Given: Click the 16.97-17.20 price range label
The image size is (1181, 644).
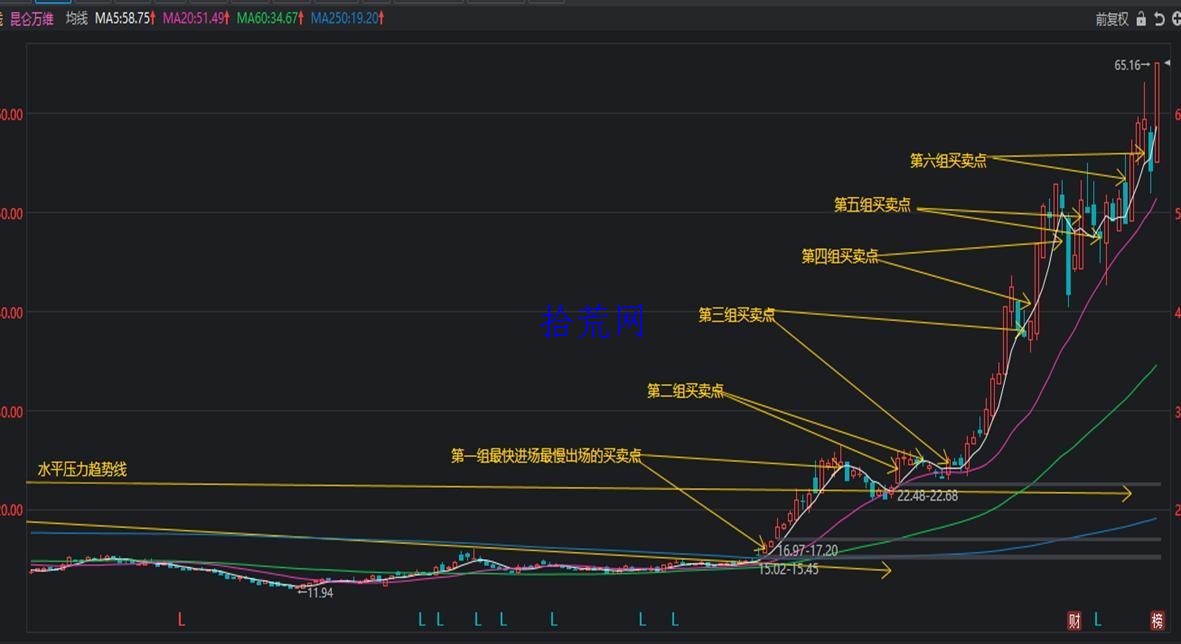Looking at the screenshot, I should tap(807, 551).
